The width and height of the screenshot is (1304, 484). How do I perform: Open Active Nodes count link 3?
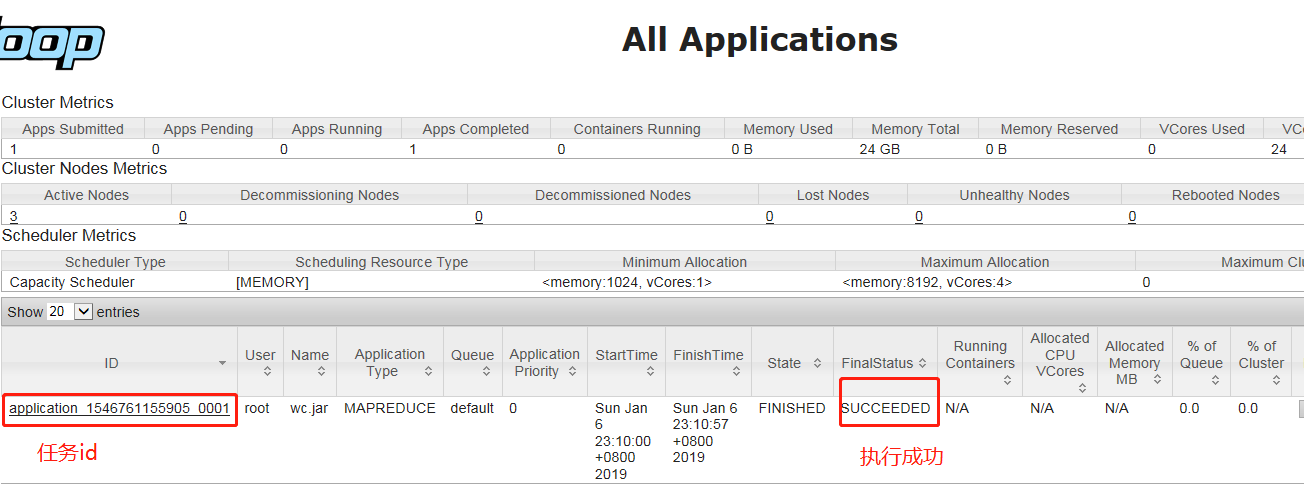tap(14, 216)
